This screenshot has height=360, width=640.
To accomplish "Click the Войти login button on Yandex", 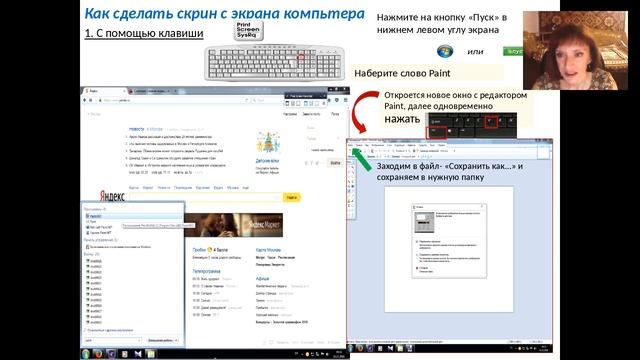I will pos(336,163).
